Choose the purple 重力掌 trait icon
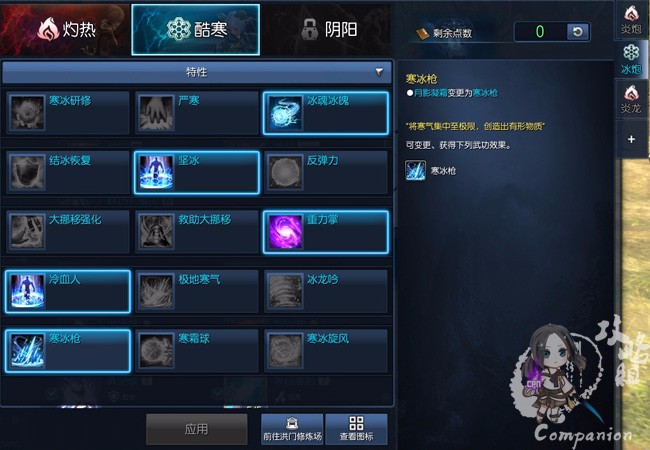Viewport: 650px width, 450px height. coord(285,232)
